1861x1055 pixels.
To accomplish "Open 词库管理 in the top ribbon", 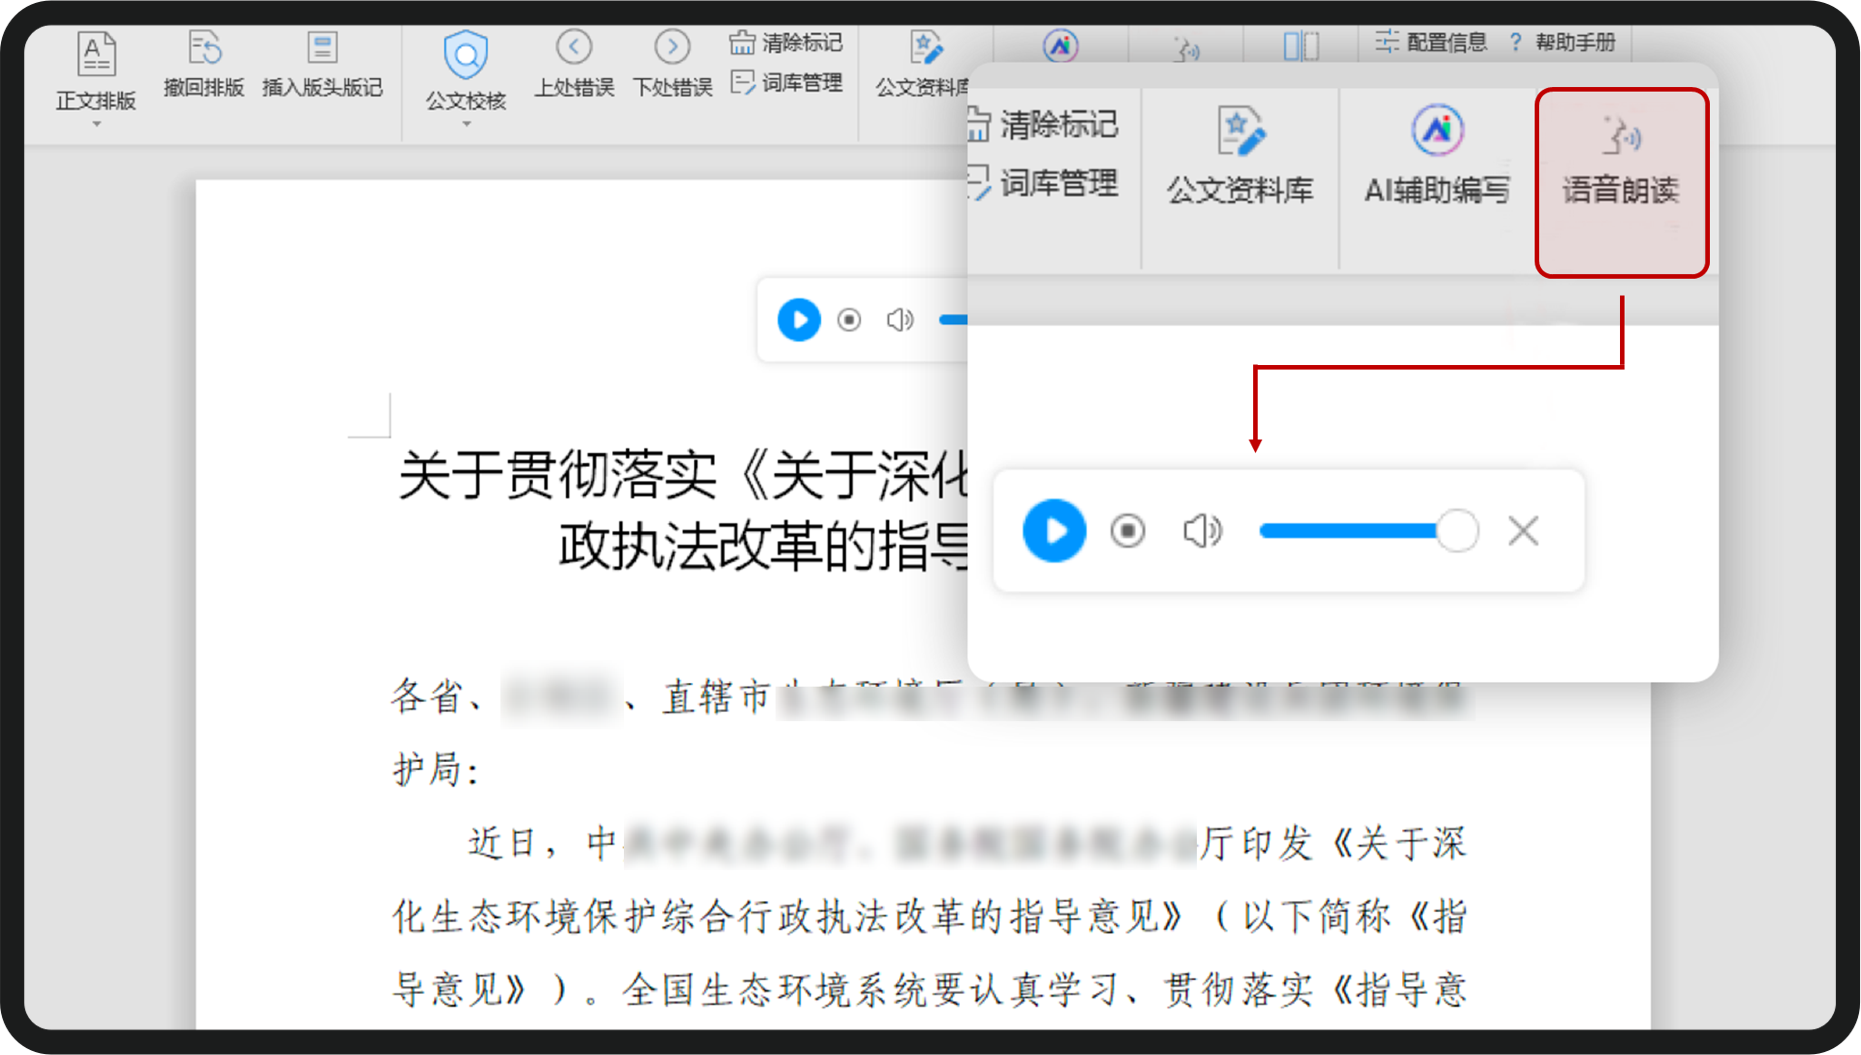I will 786,83.
